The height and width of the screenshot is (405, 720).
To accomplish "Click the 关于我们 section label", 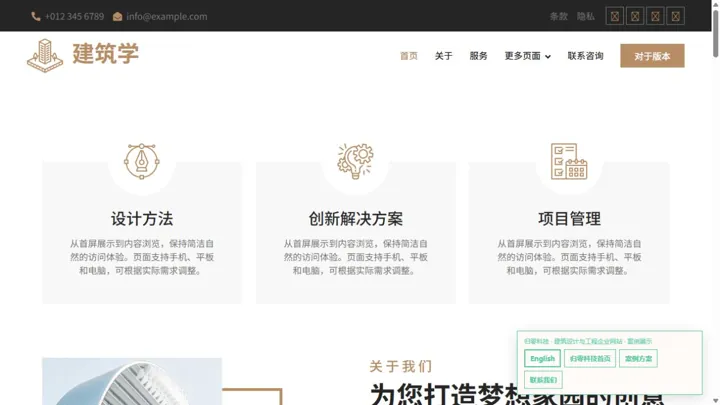I will coord(401,366).
